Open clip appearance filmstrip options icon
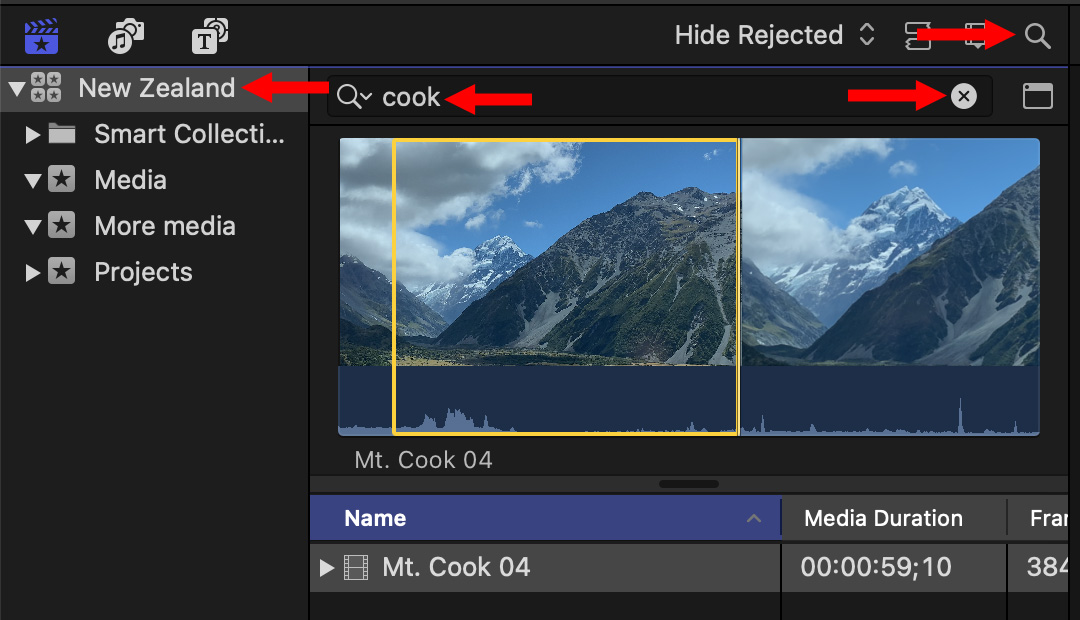This screenshot has height=620, width=1080. click(x=976, y=37)
